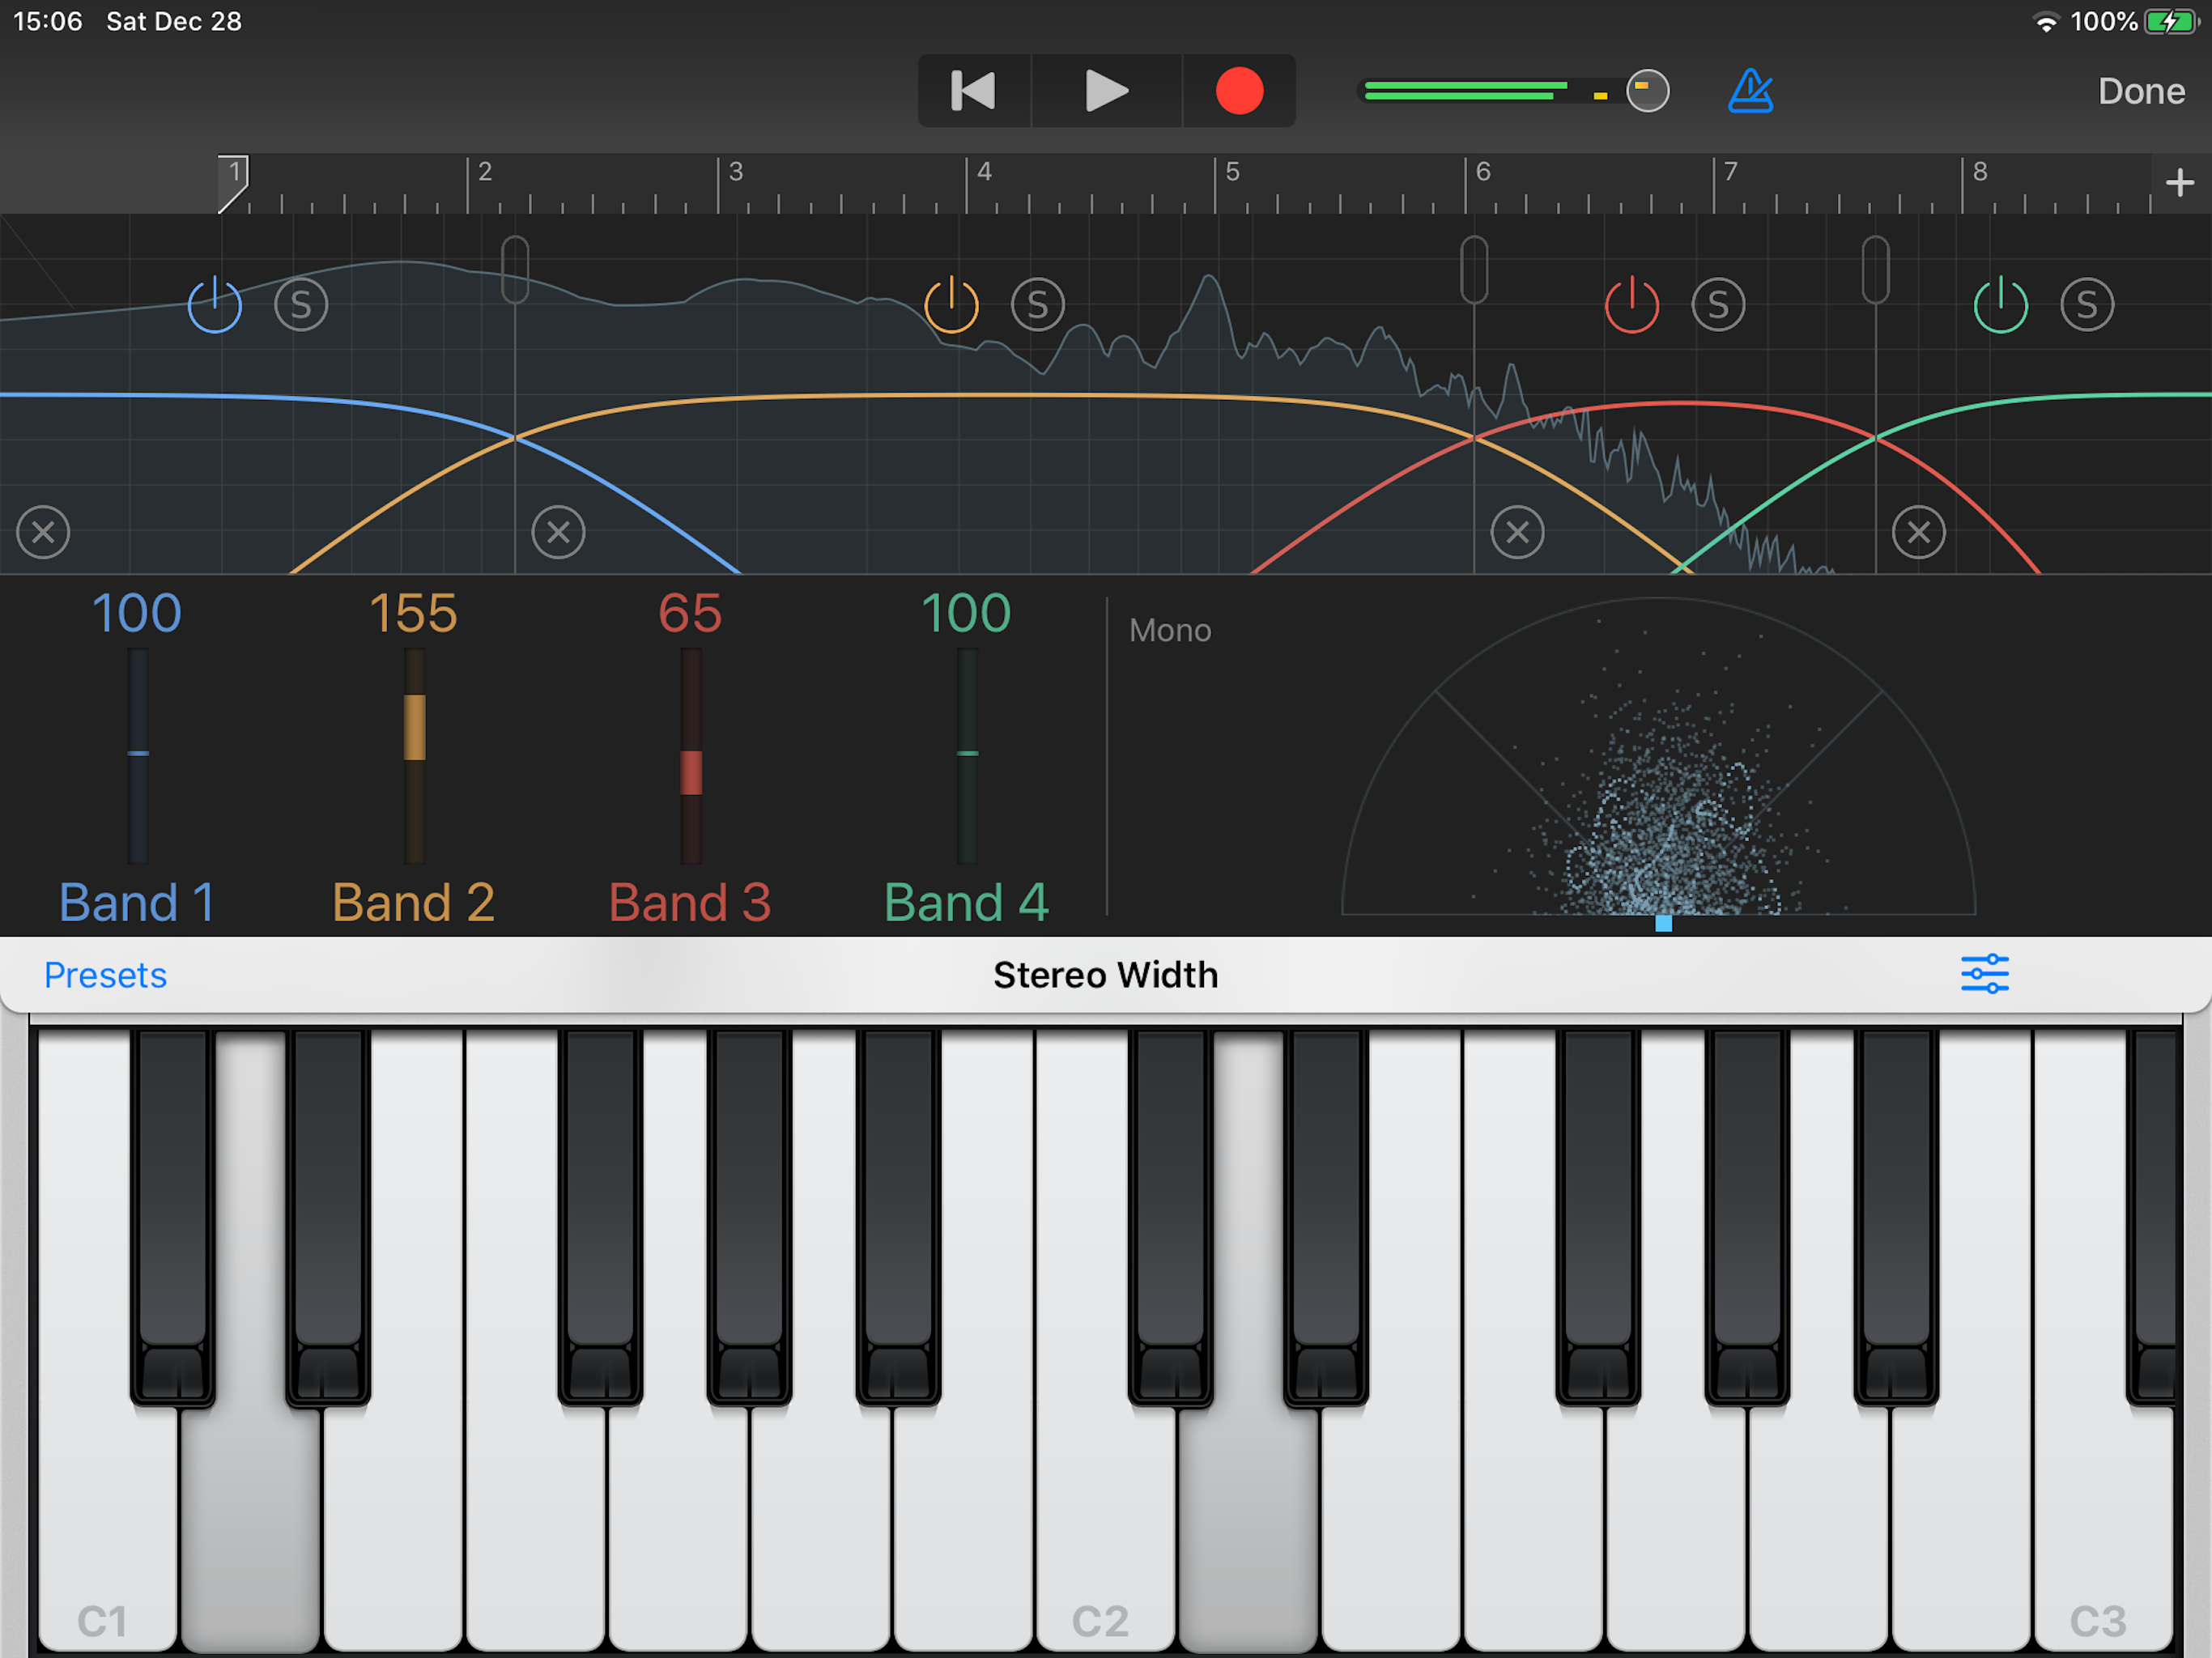Toggle the blue Band 1 power button
2212x1658 pixels.
point(214,305)
